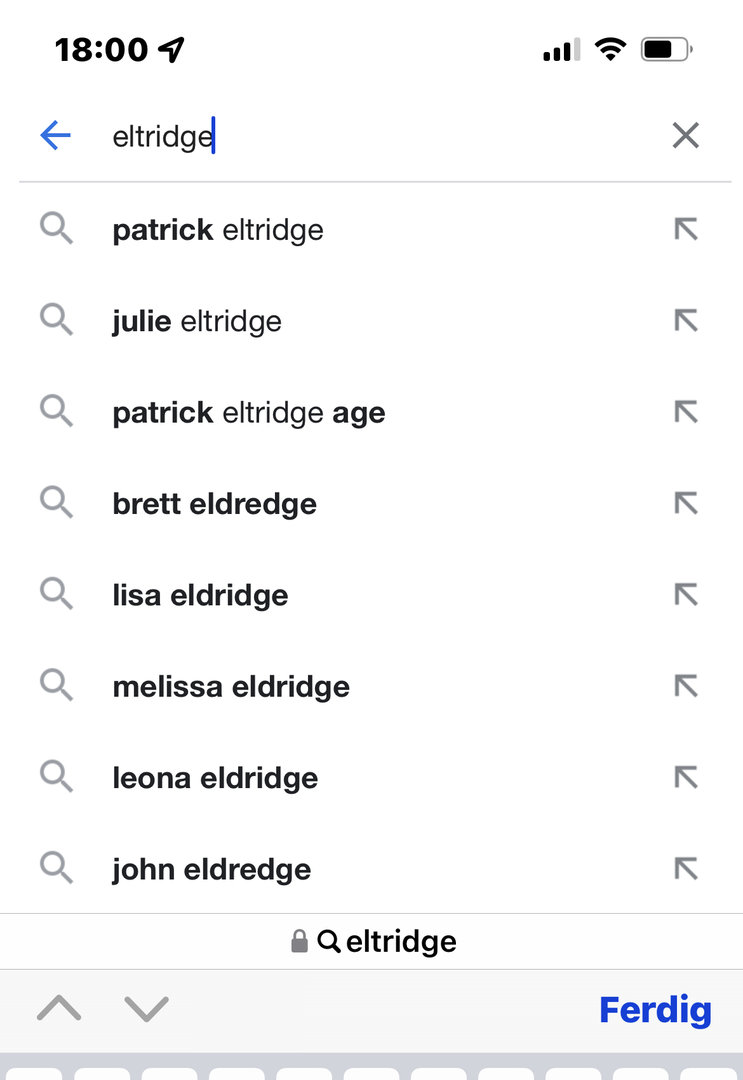
Task: Tap the search text field containing eltridge
Action: pos(380,136)
